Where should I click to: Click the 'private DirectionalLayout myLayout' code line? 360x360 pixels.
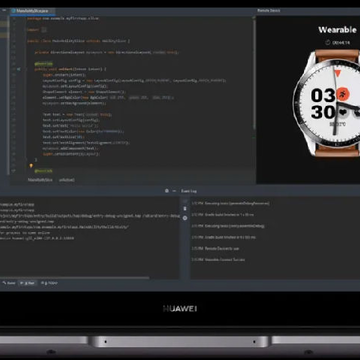(x=107, y=52)
